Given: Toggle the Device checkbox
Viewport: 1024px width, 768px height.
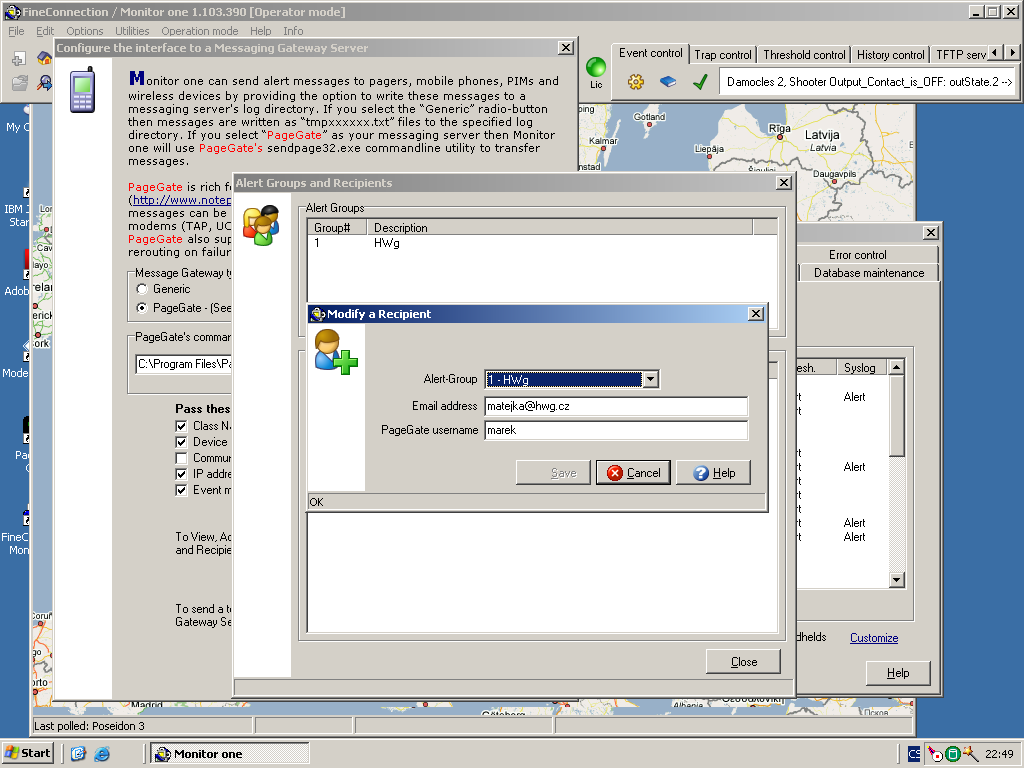Looking at the screenshot, I should tap(182, 442).
